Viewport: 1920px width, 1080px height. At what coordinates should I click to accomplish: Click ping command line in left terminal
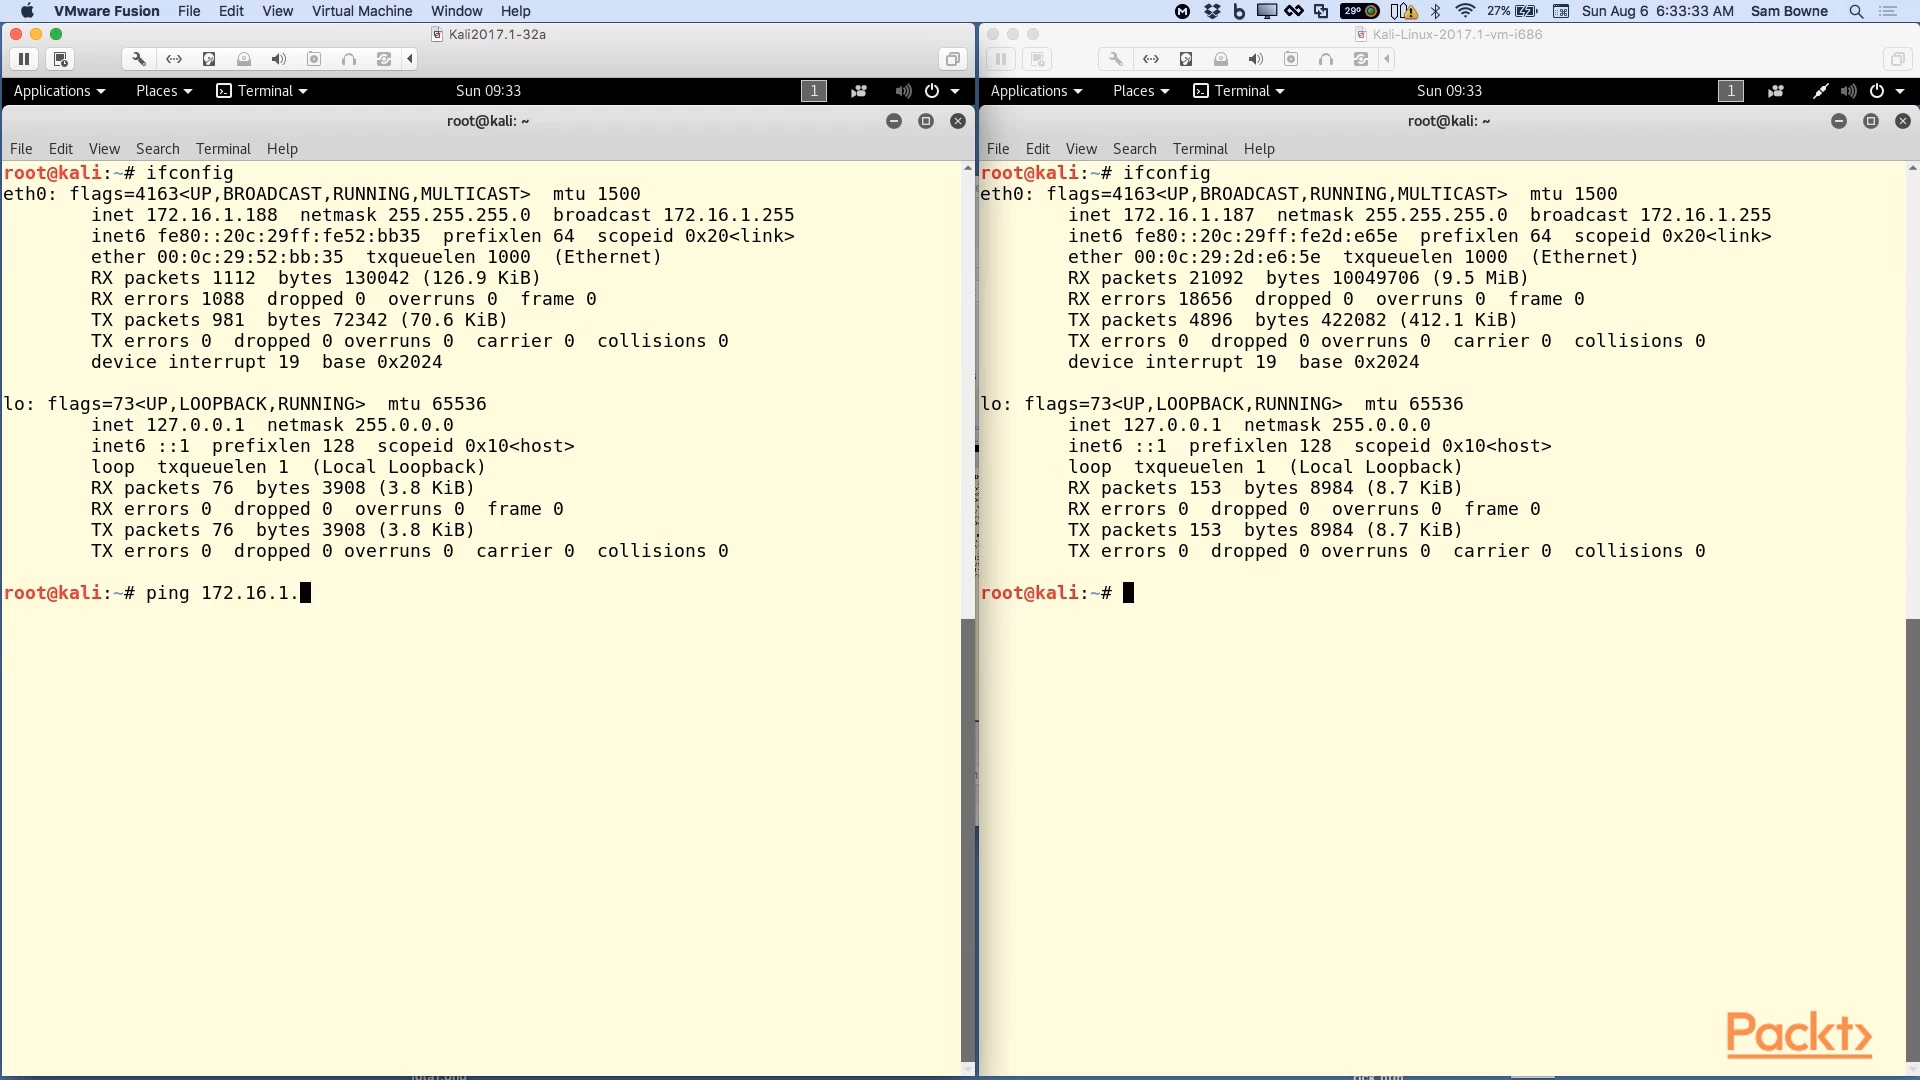158,593
